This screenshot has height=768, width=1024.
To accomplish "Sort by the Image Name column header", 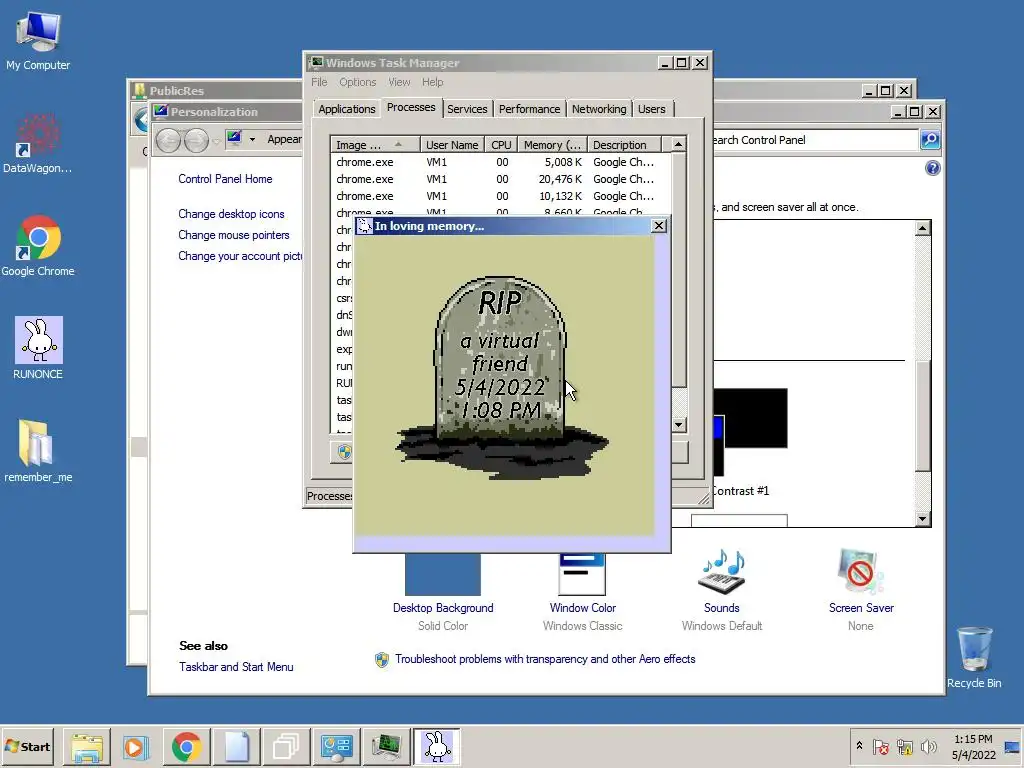I will point(375,145).
